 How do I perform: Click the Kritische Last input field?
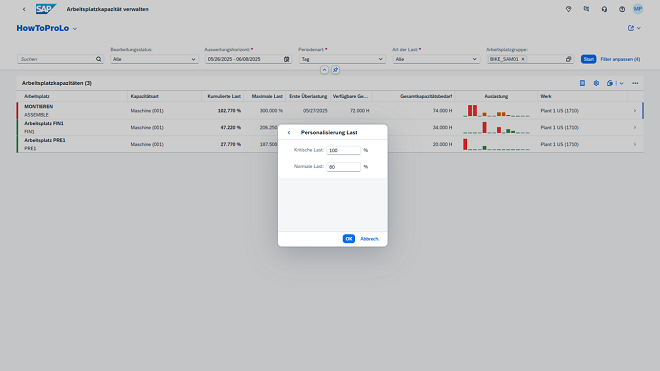[343, 150]
